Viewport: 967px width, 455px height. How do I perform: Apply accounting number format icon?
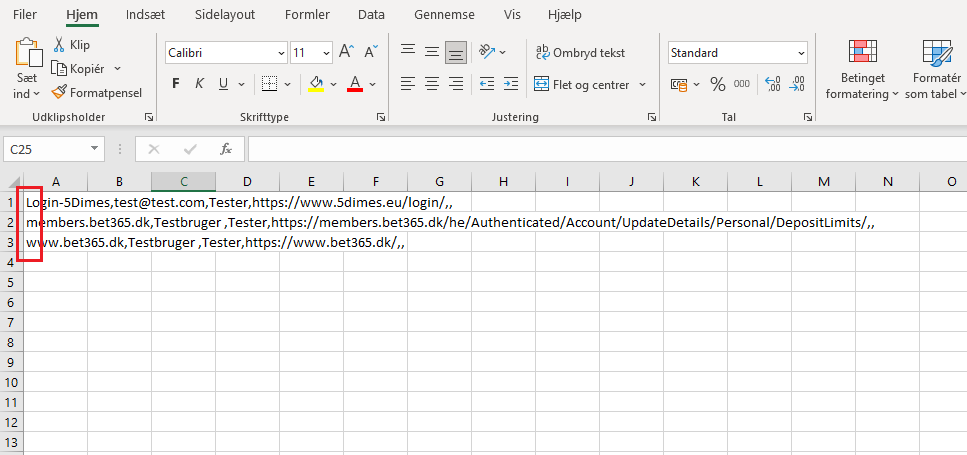click(679, 84)
